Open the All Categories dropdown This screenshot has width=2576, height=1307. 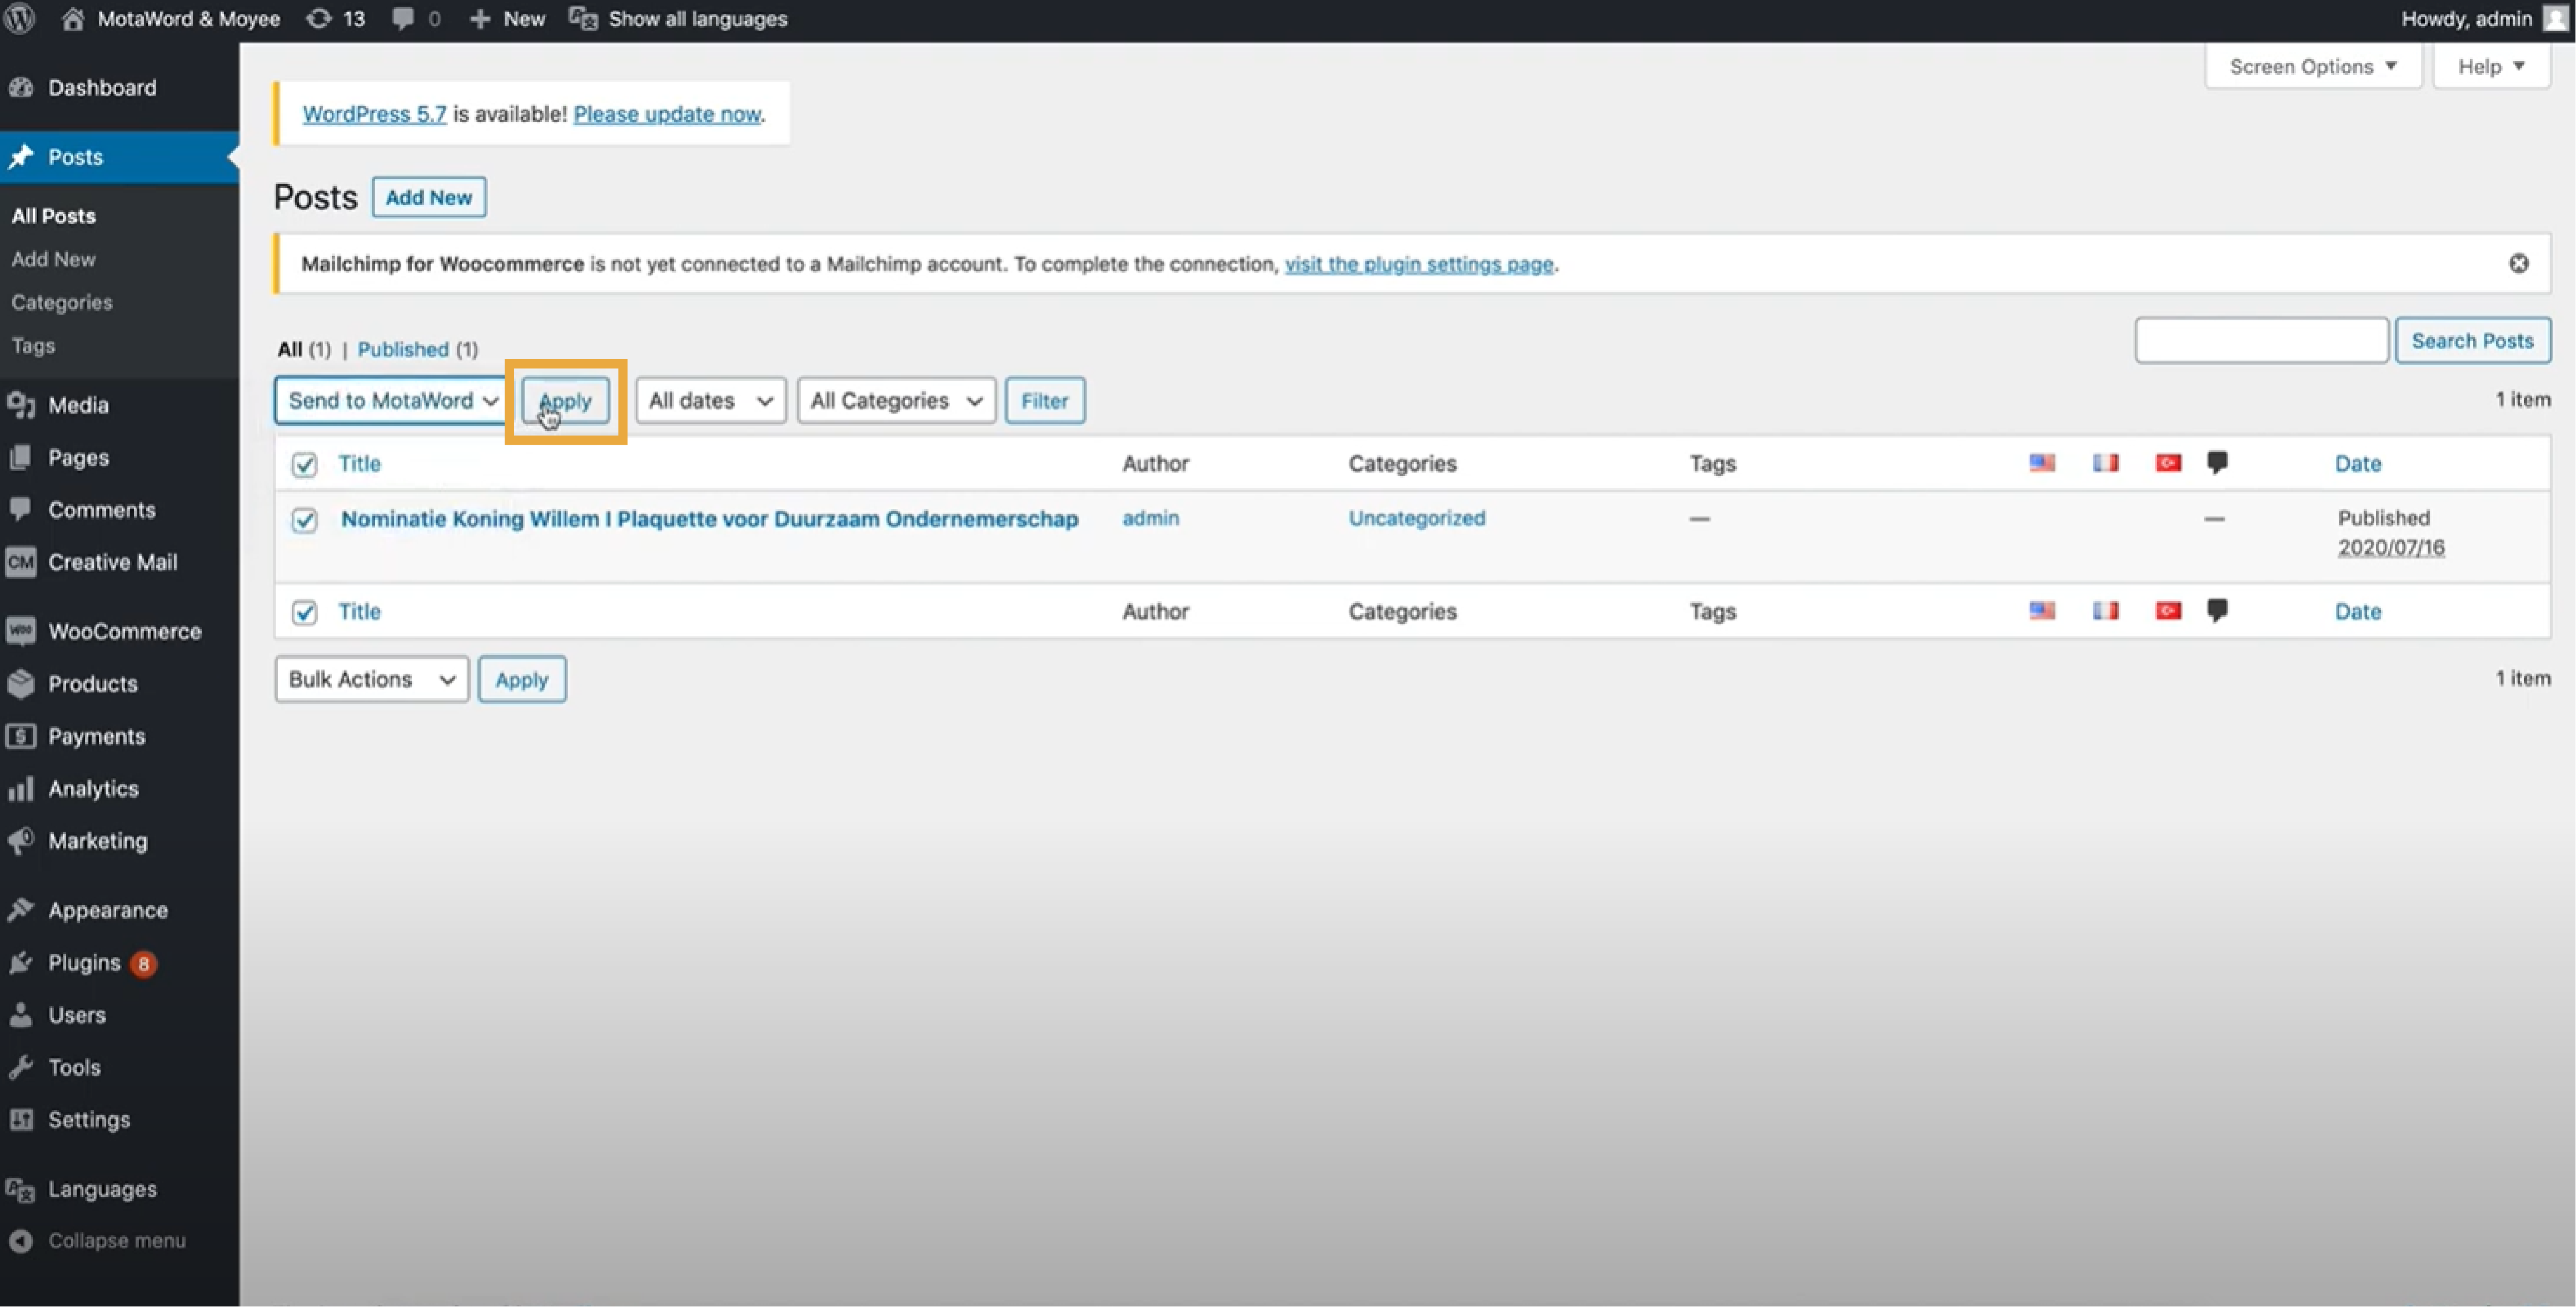(896, 400)
